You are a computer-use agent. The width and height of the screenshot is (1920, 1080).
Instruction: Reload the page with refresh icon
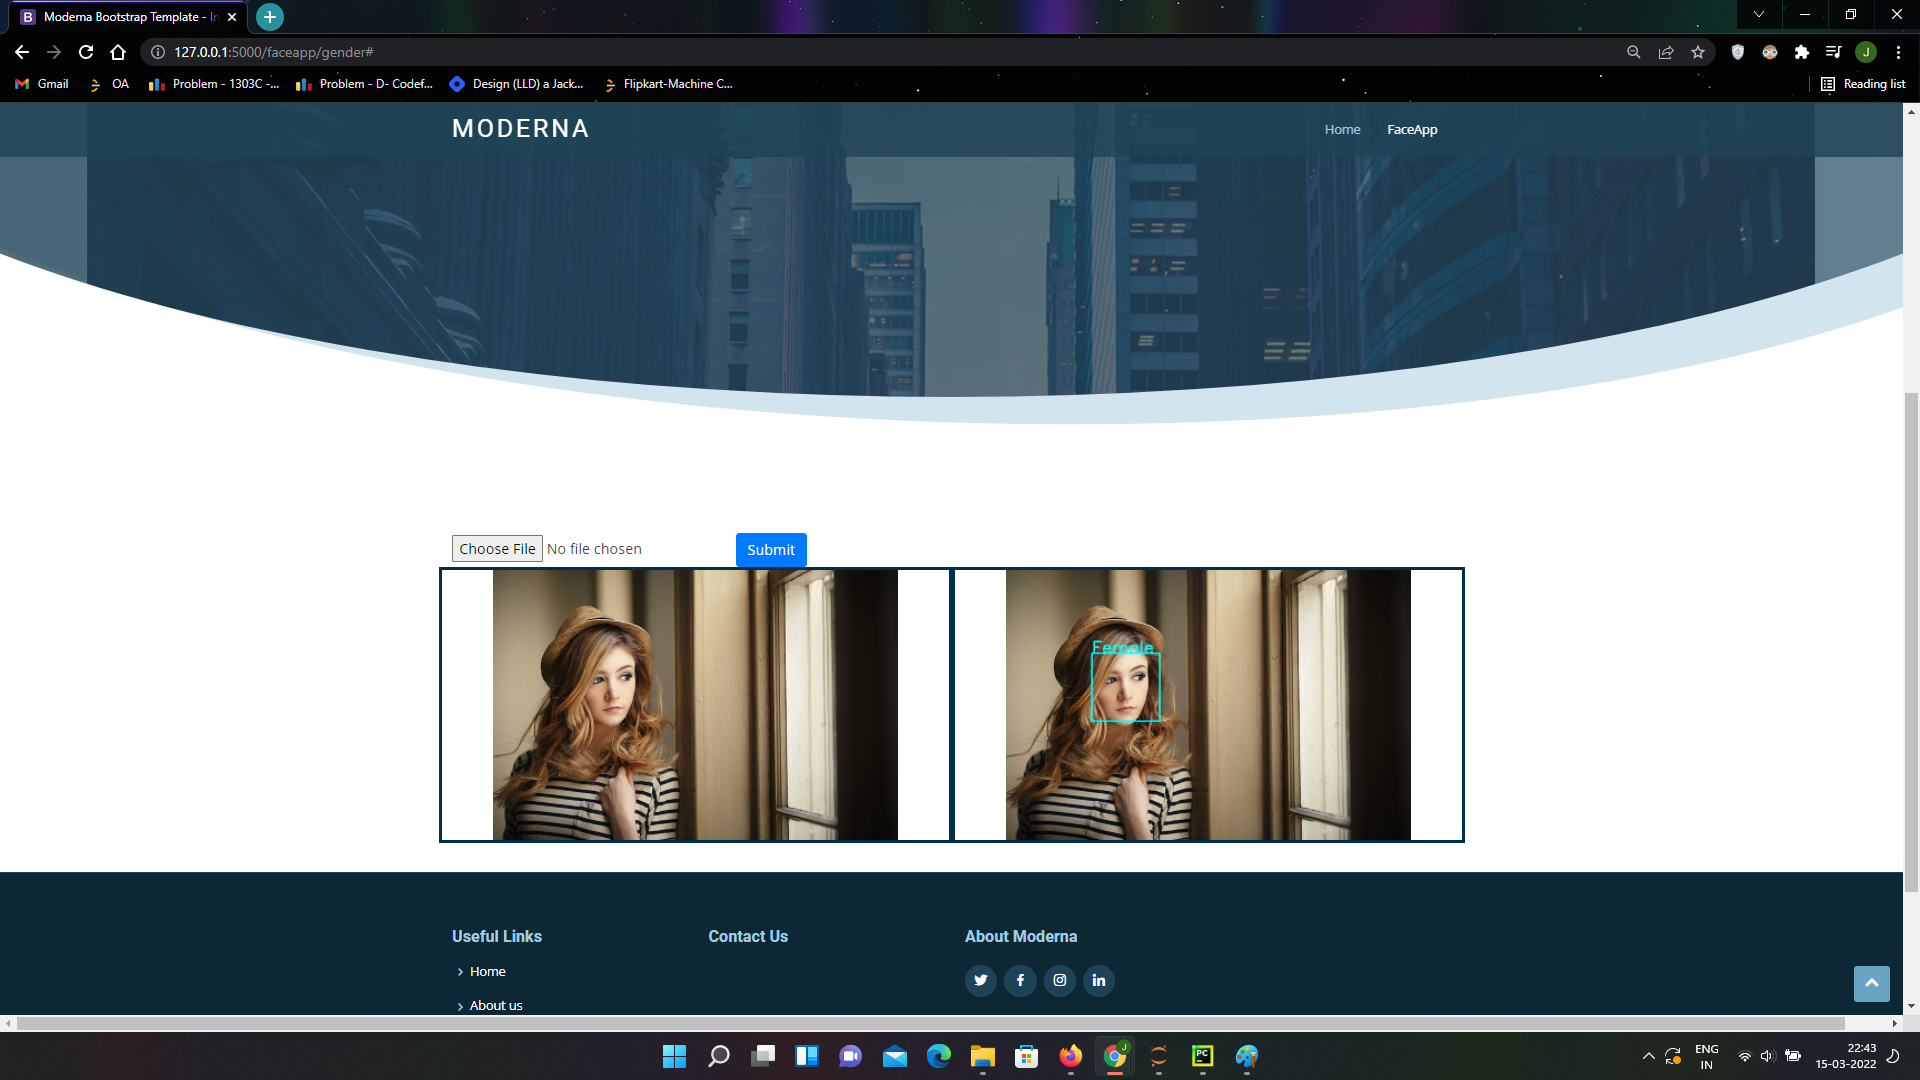coord(86,52)
